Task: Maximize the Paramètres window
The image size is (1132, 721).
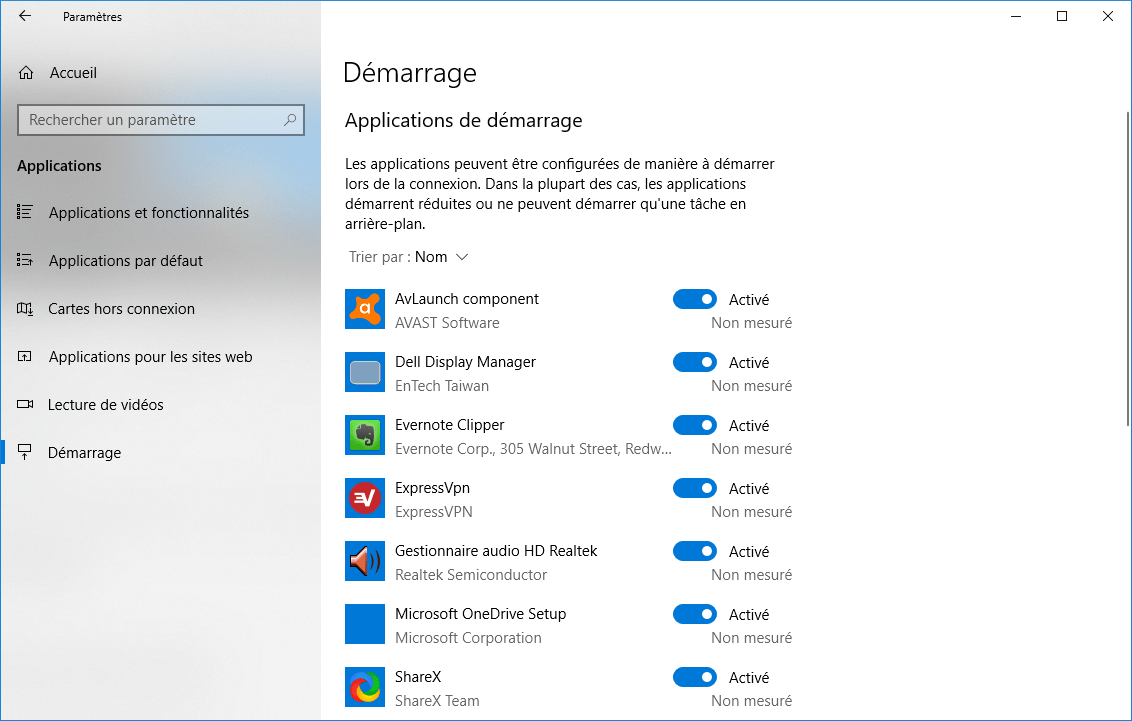Action: coord(1061,16)
